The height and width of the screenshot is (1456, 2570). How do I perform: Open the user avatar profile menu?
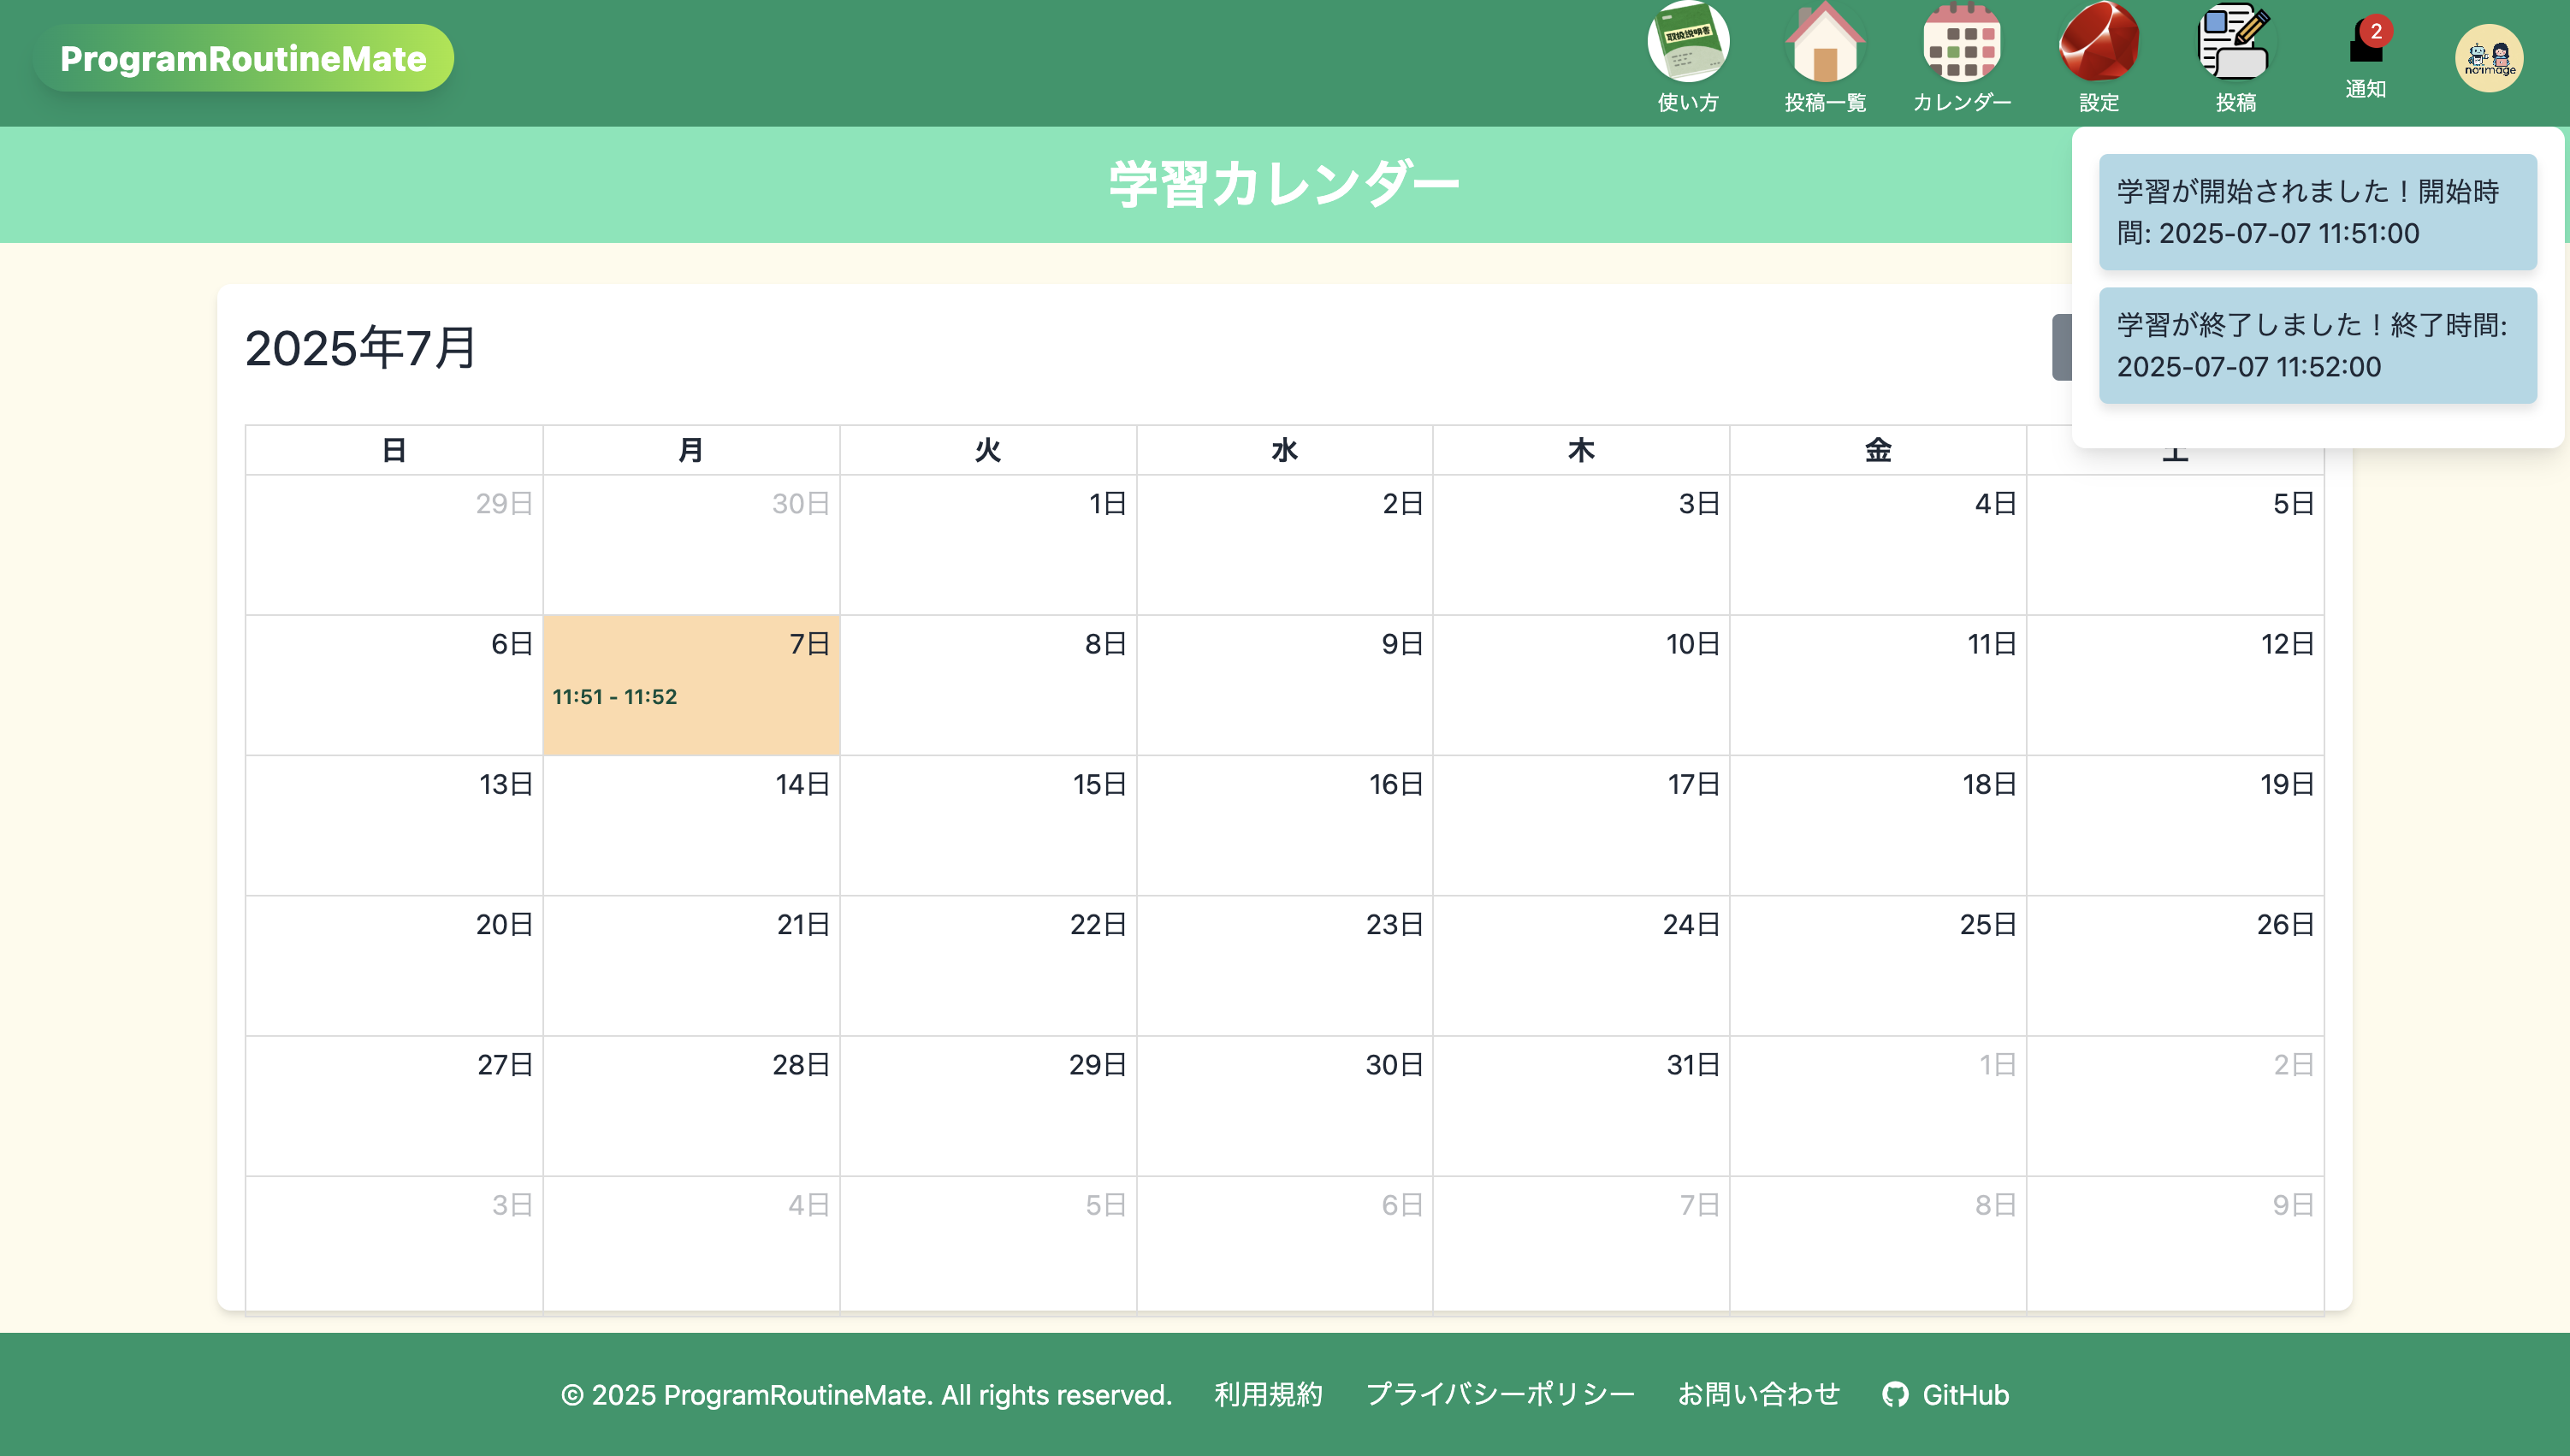tap(2489, 58)
